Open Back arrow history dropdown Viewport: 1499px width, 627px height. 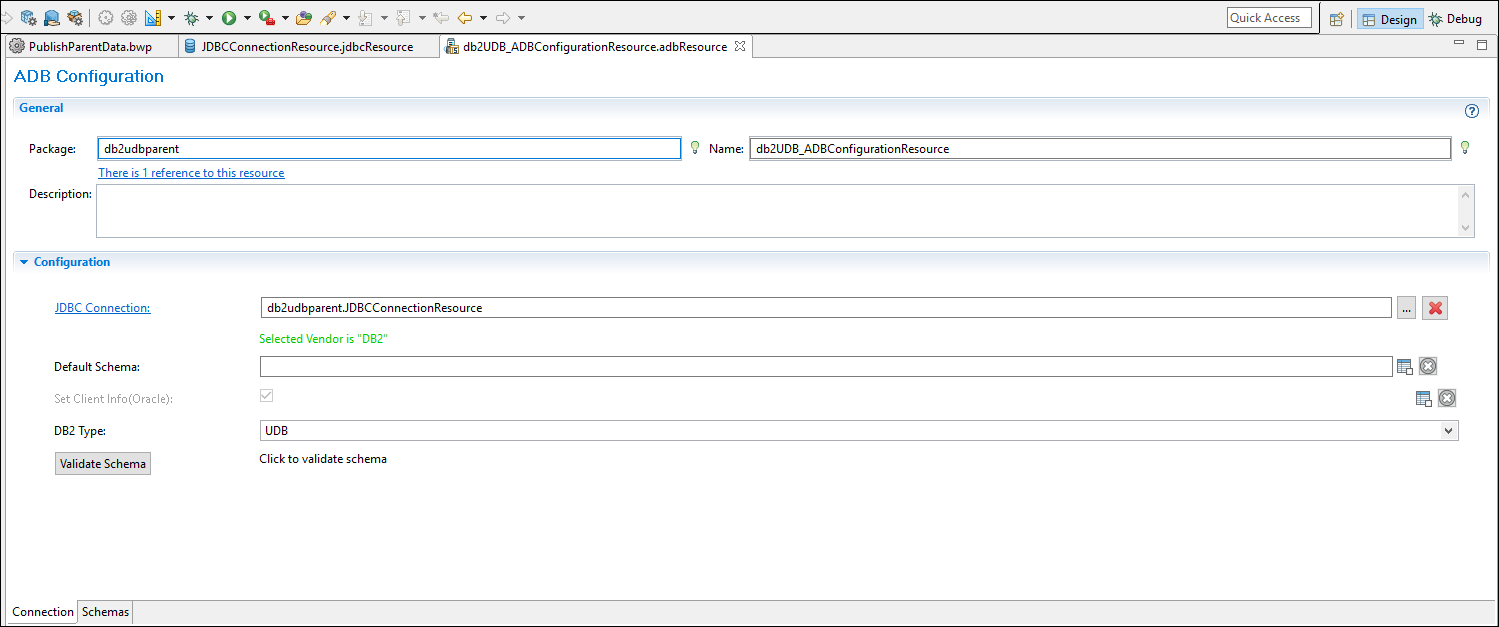[x=483, y=18]
